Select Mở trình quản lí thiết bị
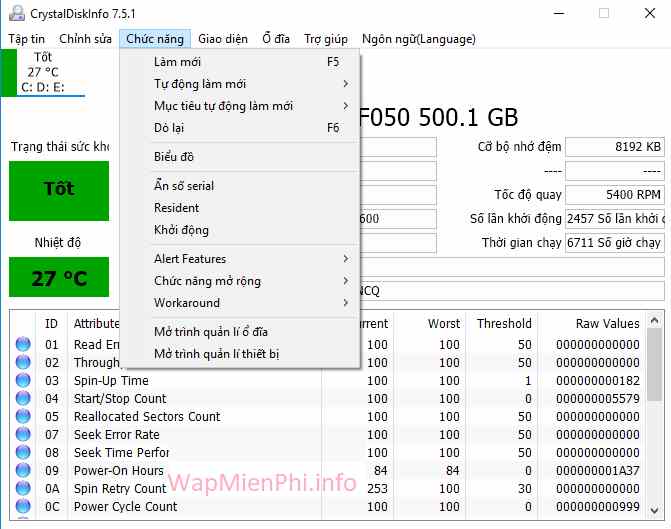The height and width of the screenshot is (529, 671). [x=240, y=354]
